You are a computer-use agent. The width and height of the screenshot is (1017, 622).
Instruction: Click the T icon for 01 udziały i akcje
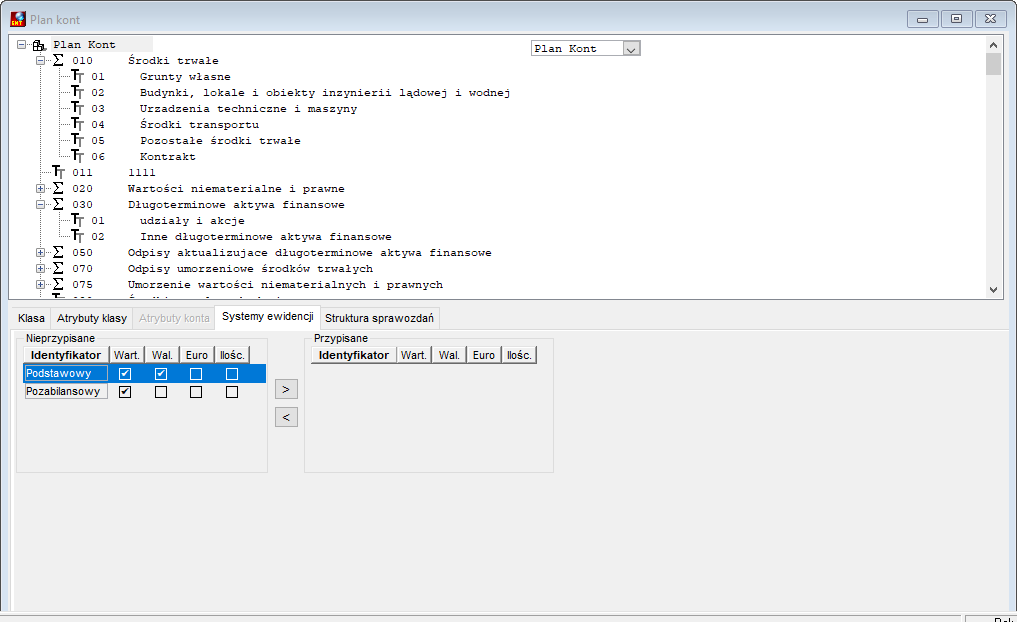pyautogui.click(x=78, y=221)
